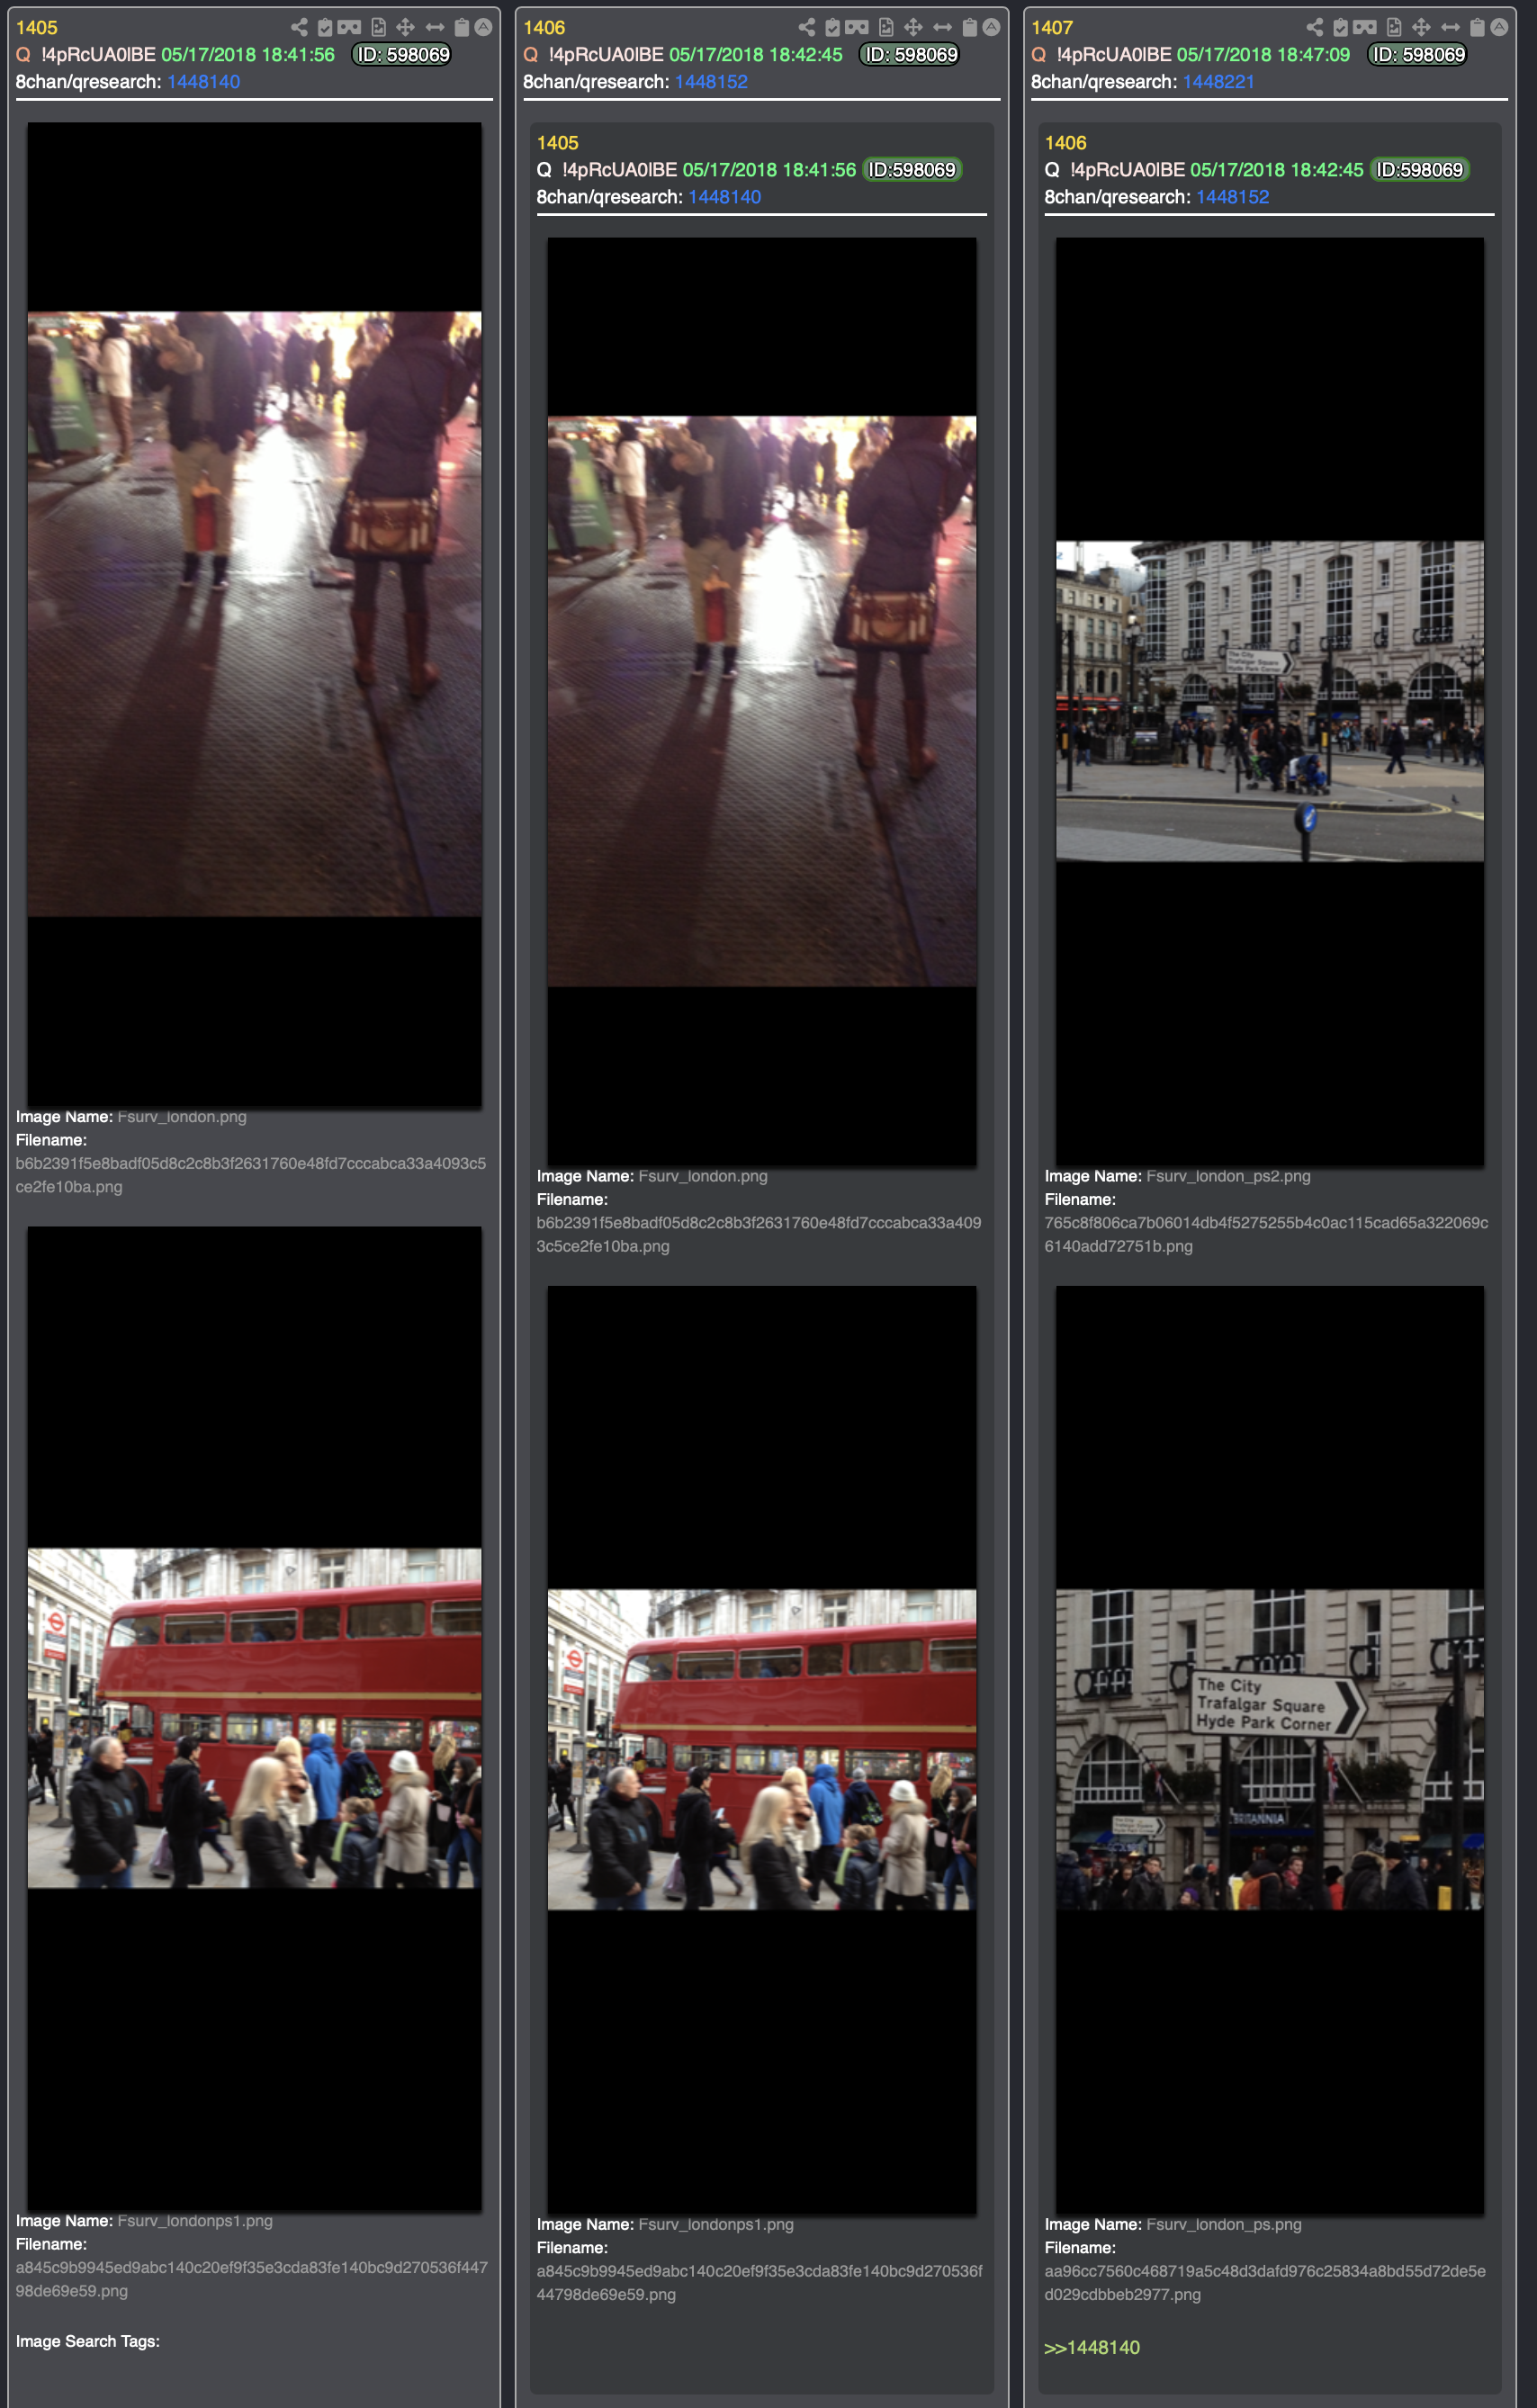
Task: Open Piccadilly Circus wide photo Fsurv_london_ps2
Action: [x=1270, y=701]
